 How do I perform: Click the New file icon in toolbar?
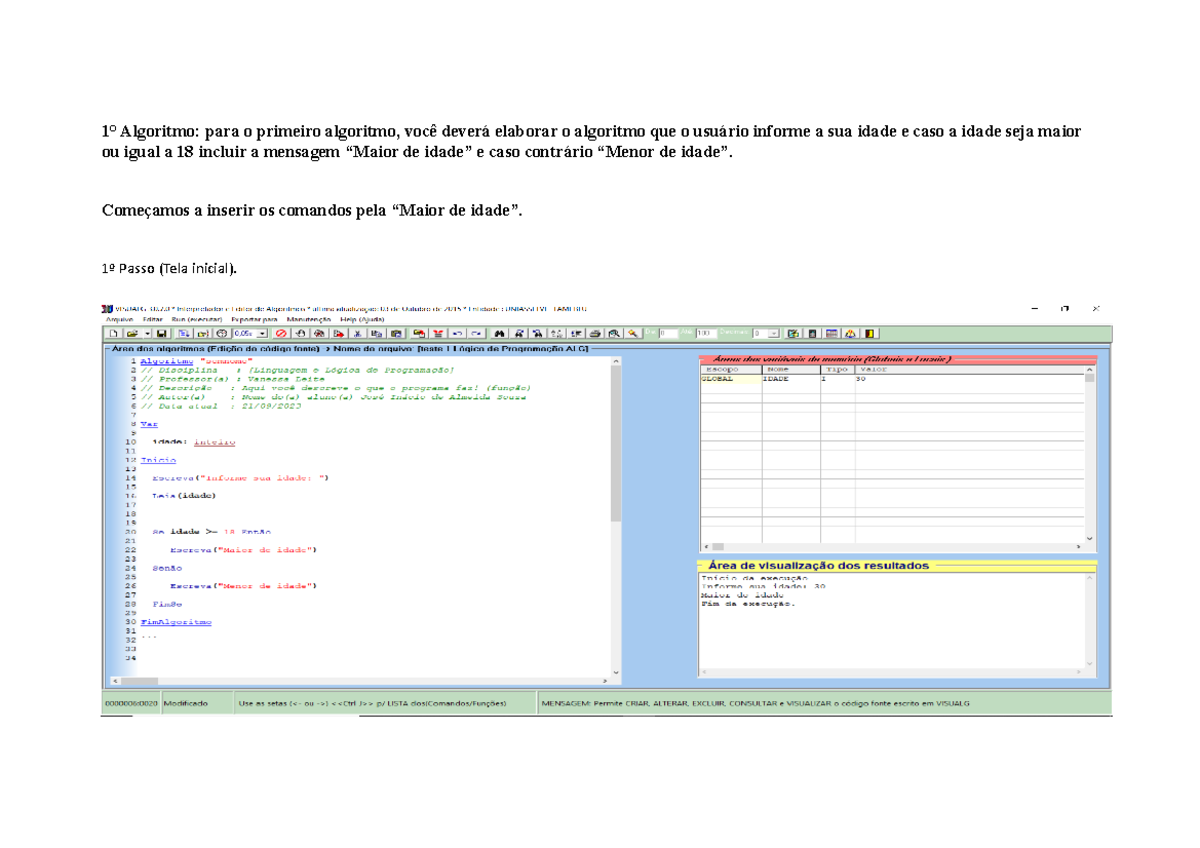point(113,333)
